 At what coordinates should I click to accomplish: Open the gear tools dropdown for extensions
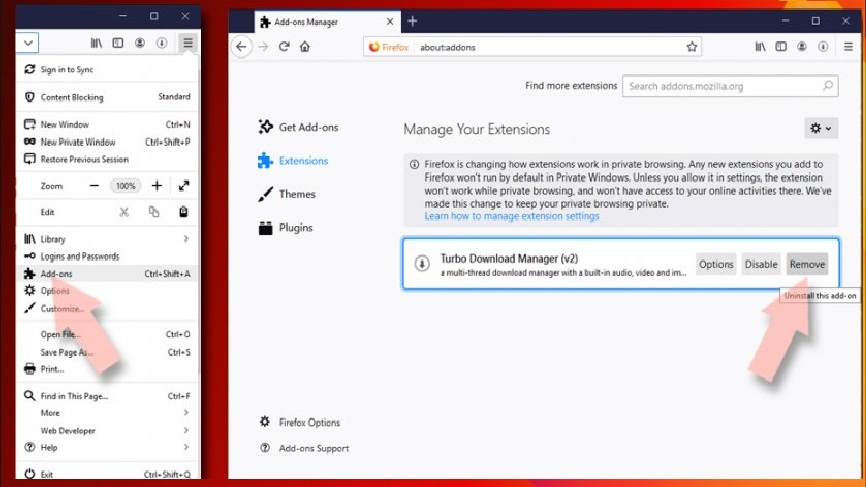point(820,129)
